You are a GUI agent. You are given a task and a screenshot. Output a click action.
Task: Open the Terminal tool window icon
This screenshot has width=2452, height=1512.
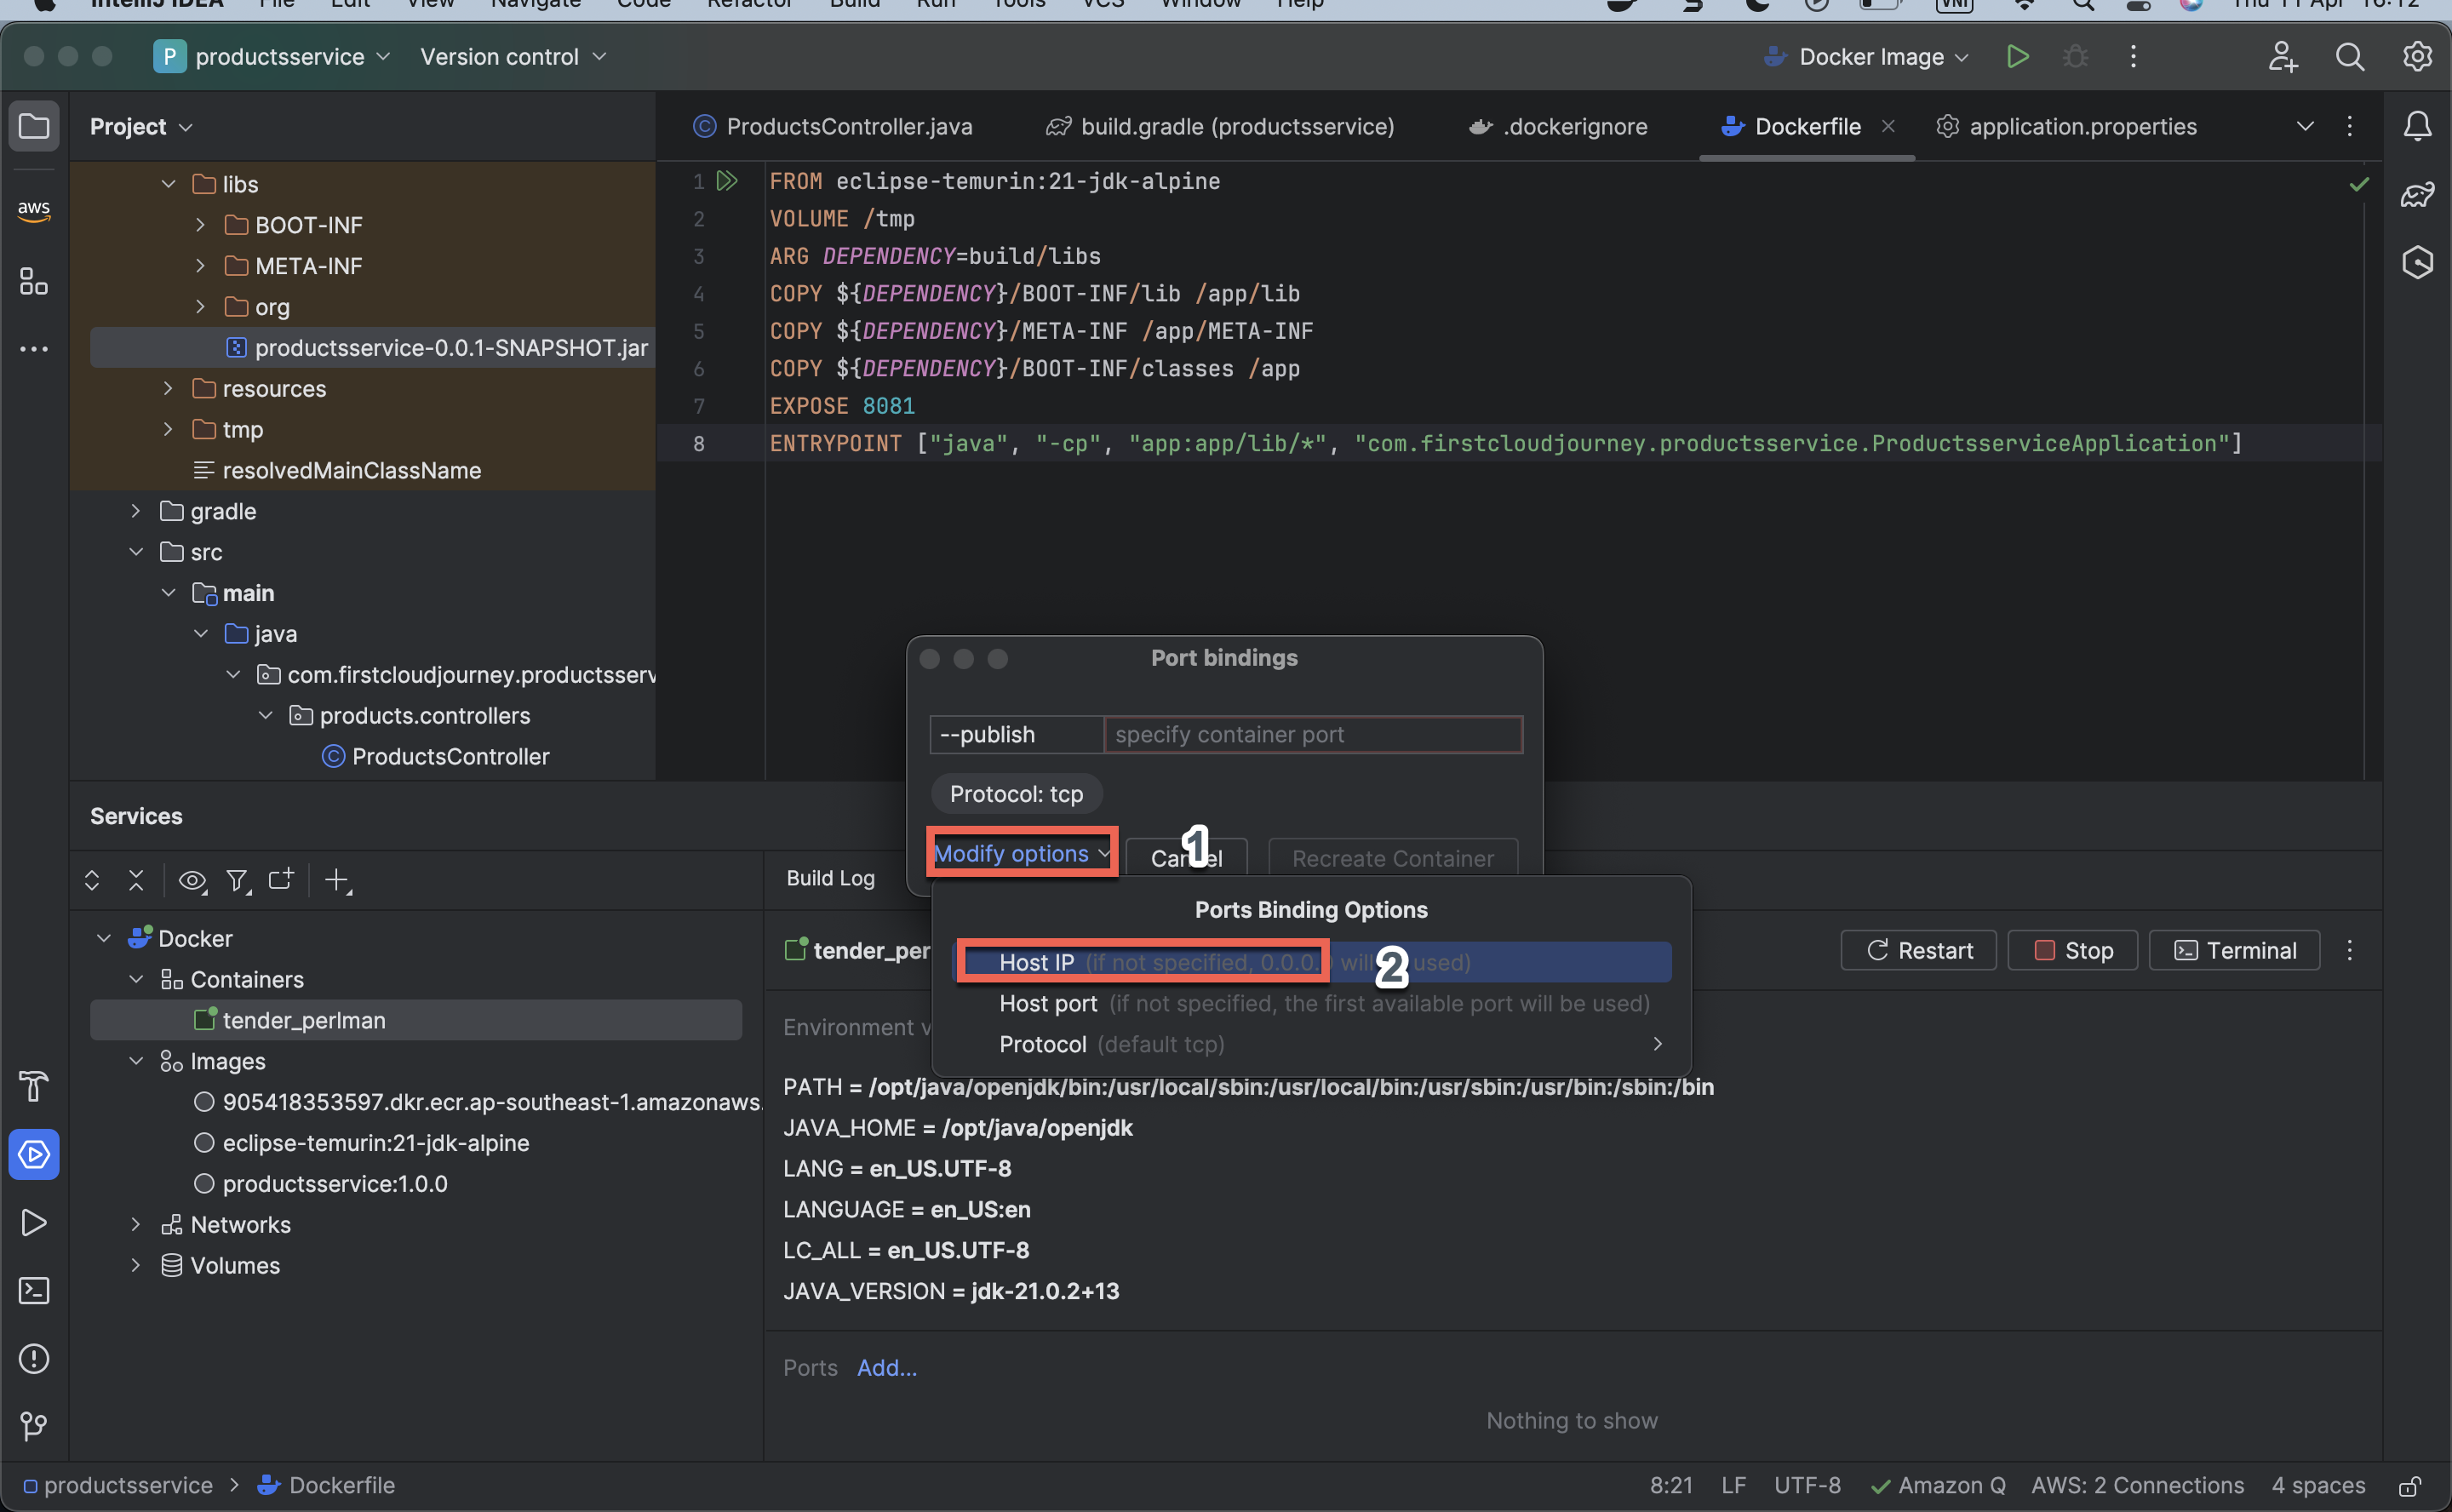34,1291
